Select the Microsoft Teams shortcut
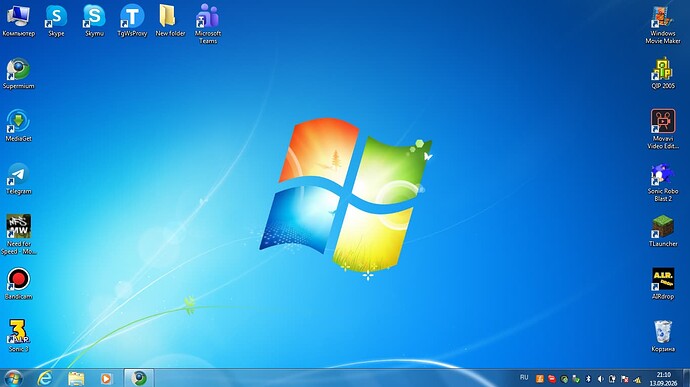The image size is (690, 387). (208, 24)
